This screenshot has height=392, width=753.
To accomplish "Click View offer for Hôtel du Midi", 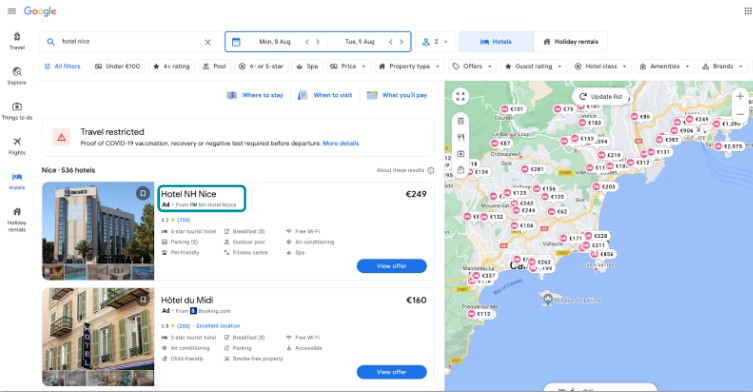I will tap(391, 372).
